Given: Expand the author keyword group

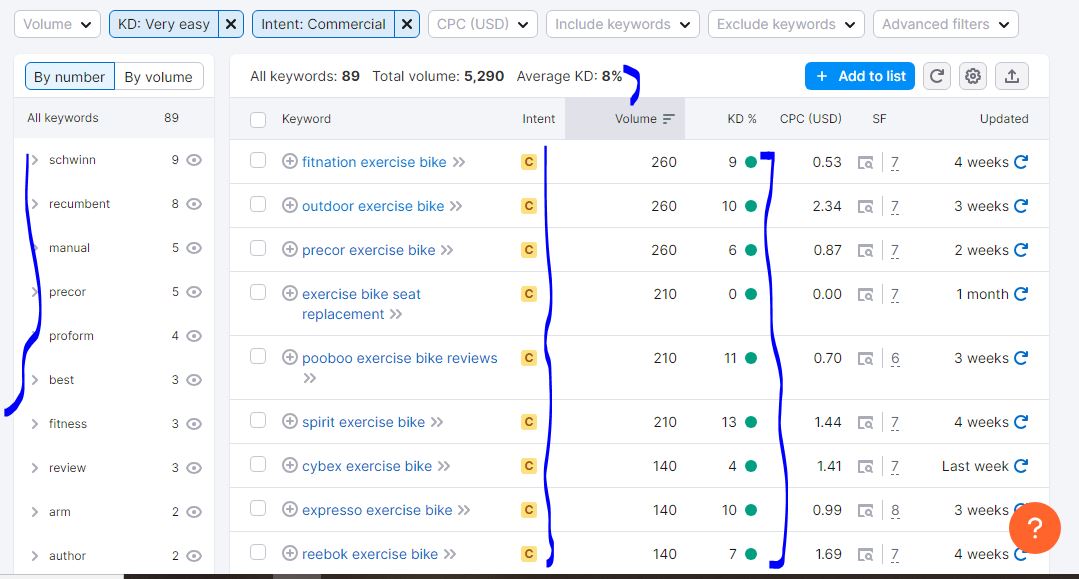Looking at the screenshot, I should point(34,556).
